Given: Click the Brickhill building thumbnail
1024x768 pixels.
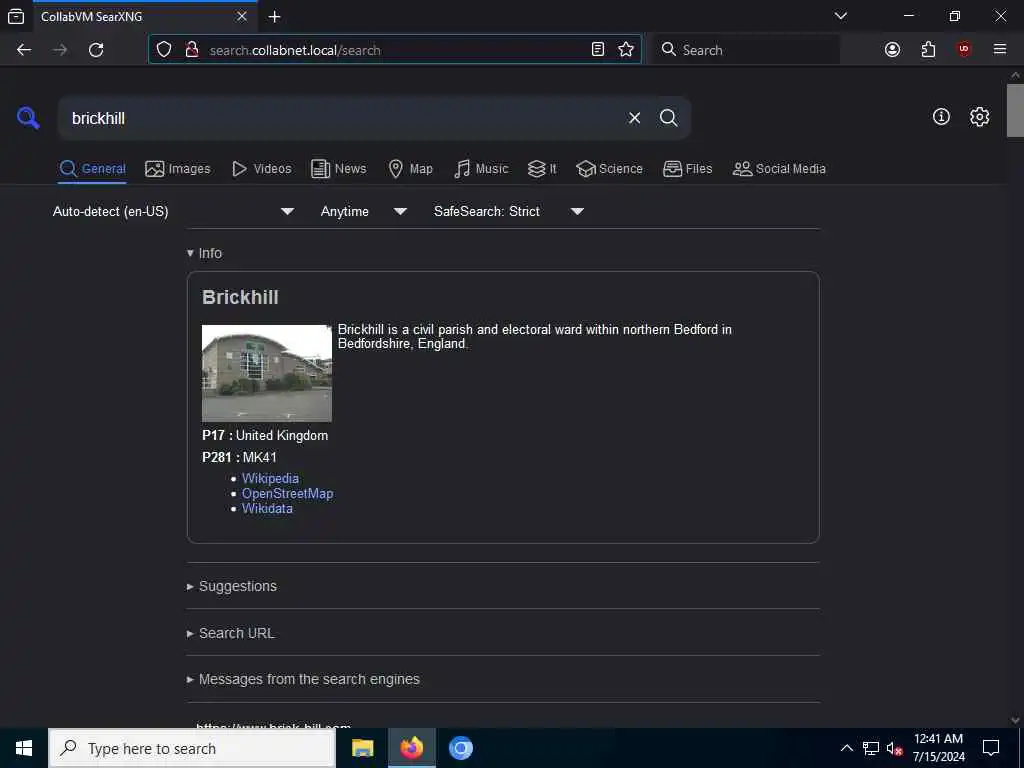Looking at the screenshot, I should click(266, 373).
